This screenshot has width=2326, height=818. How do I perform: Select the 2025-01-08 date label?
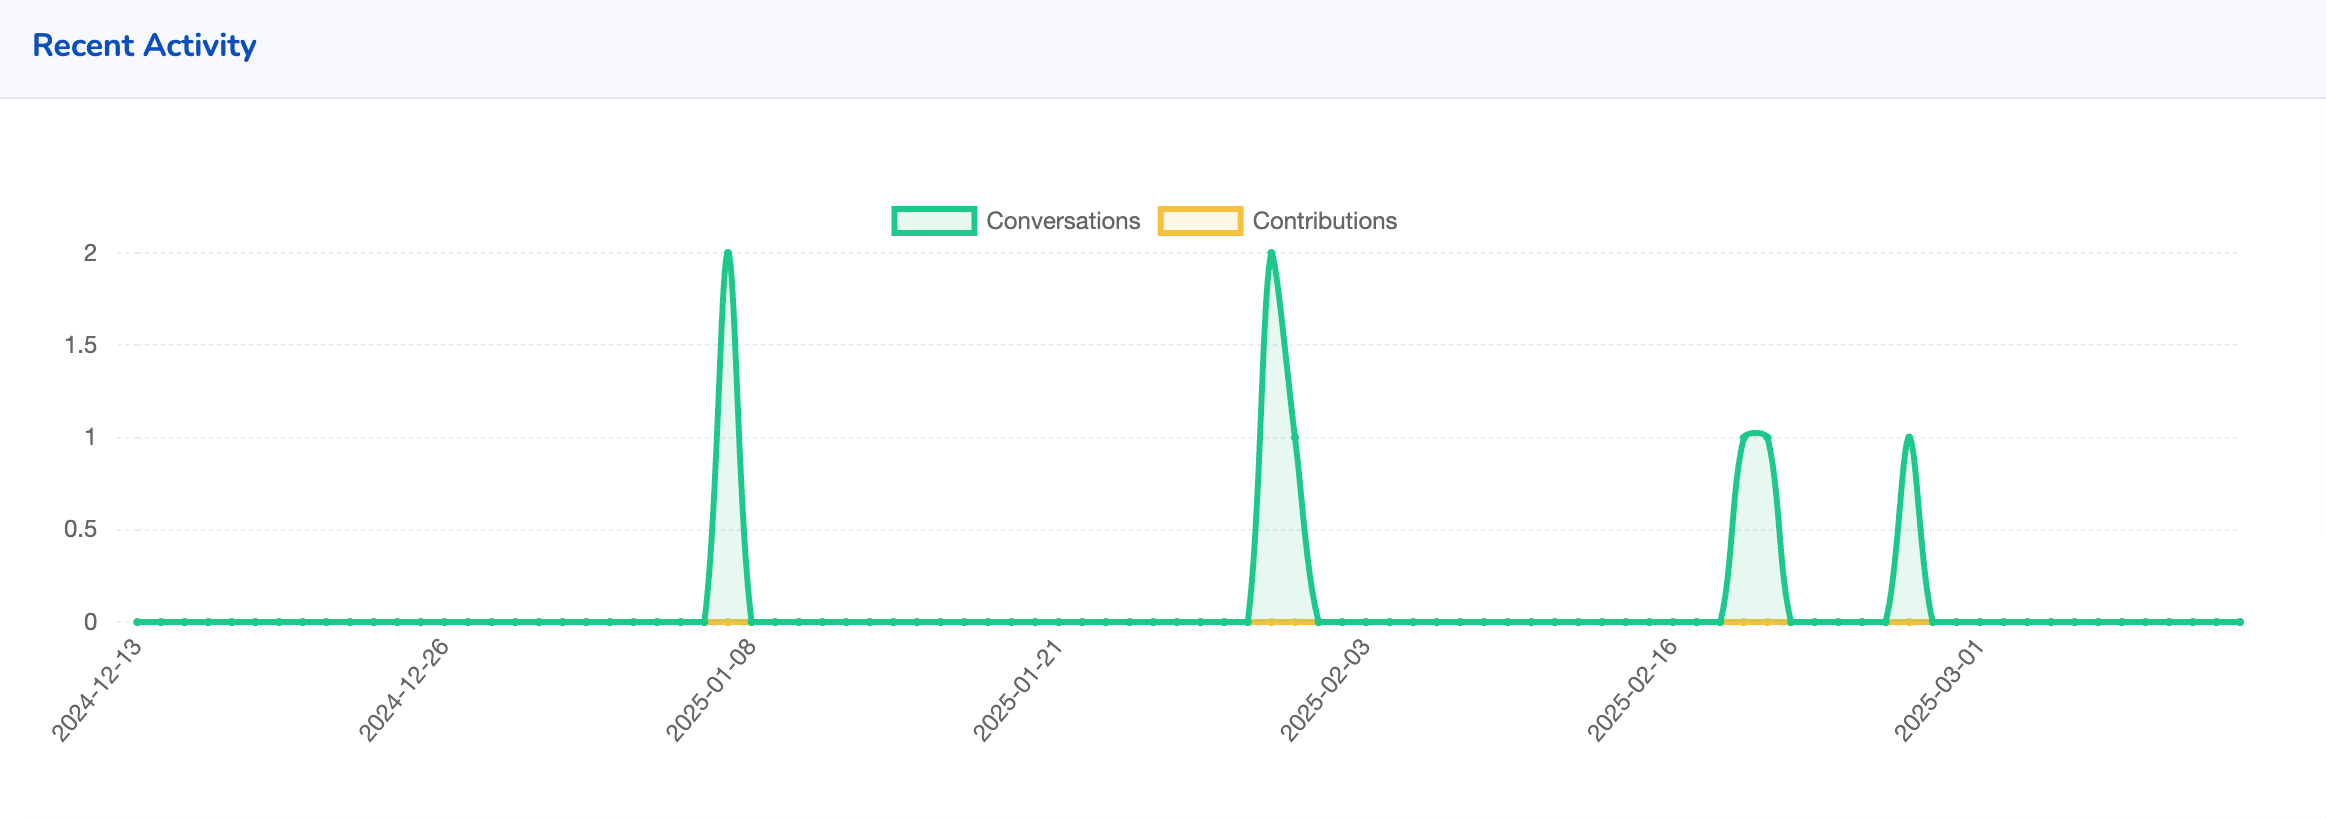(x=712, y=690)
